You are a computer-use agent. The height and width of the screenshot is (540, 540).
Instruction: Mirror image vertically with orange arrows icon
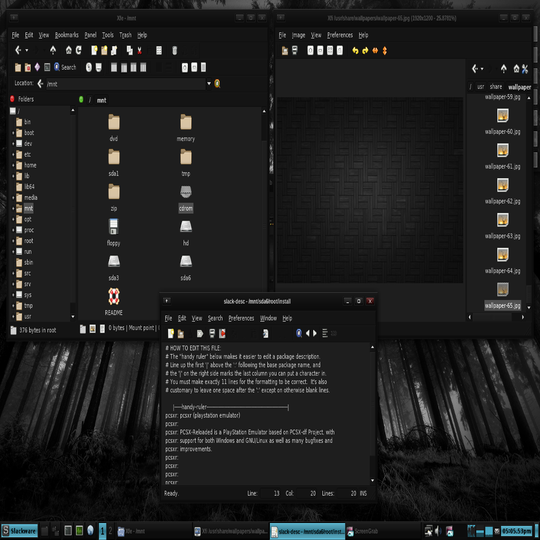tap(385, 51)
